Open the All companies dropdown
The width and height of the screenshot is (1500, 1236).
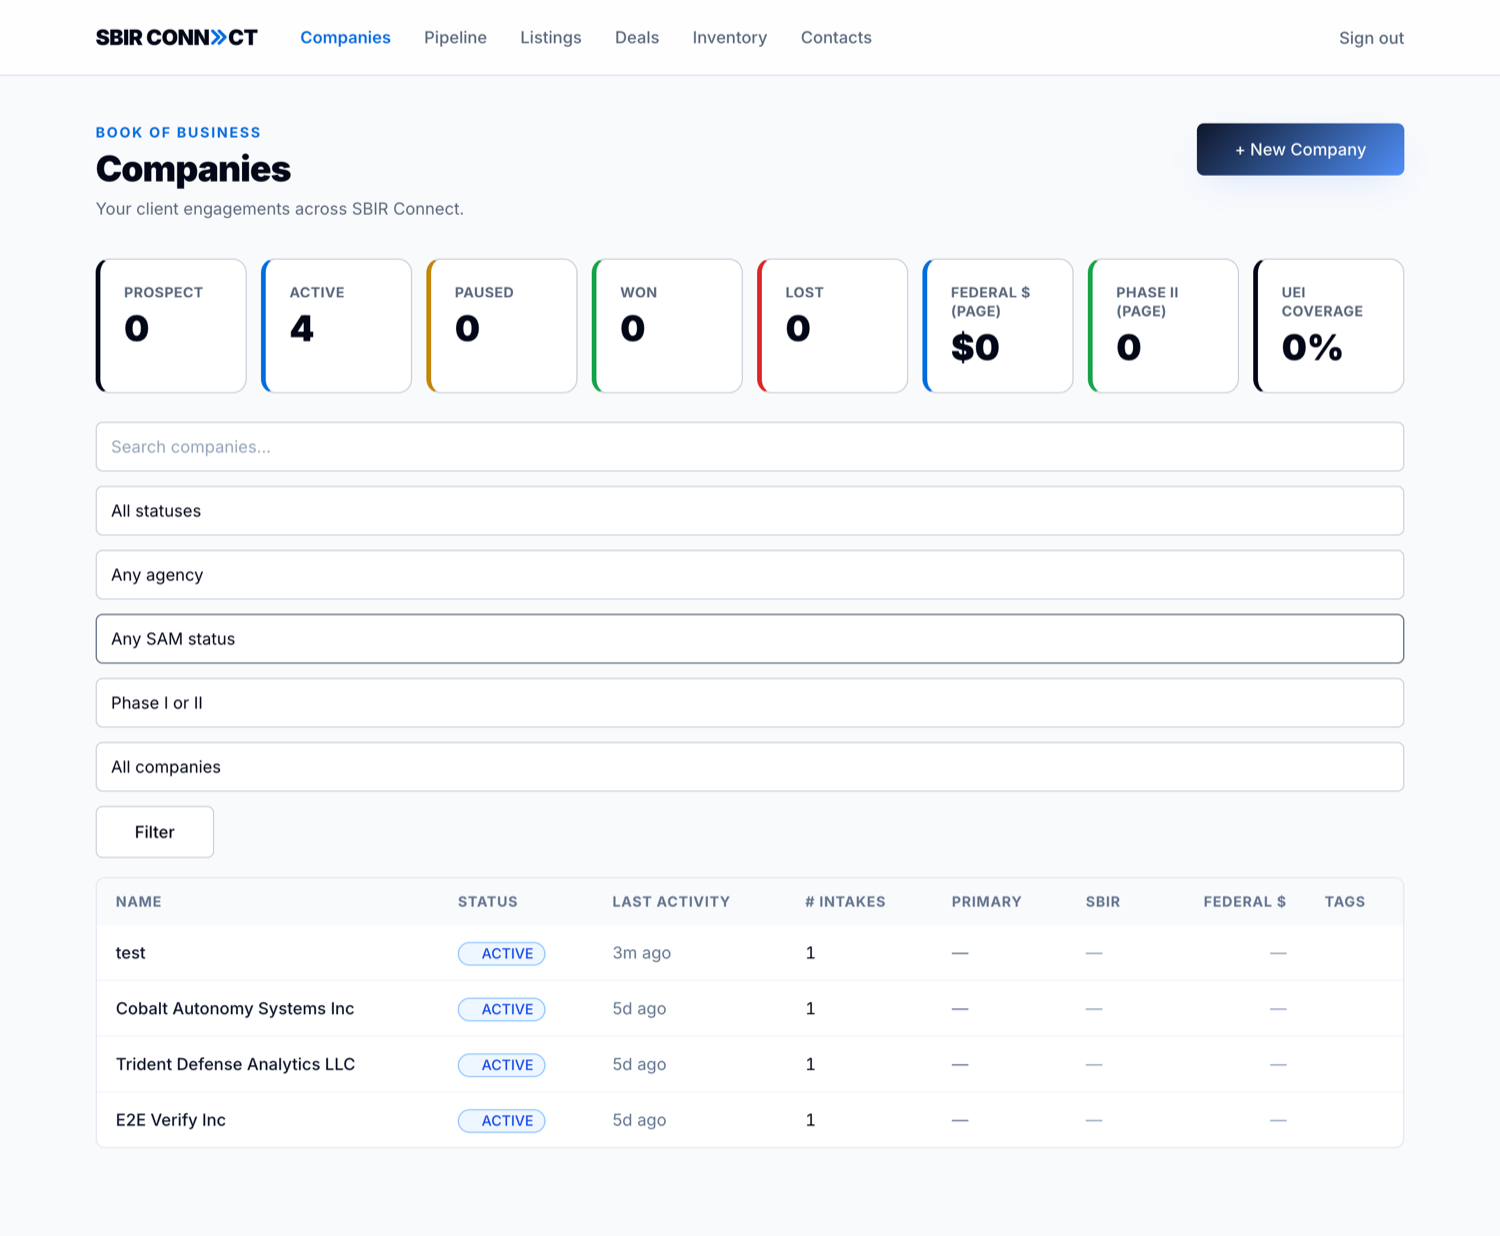(x=750, y=766)
